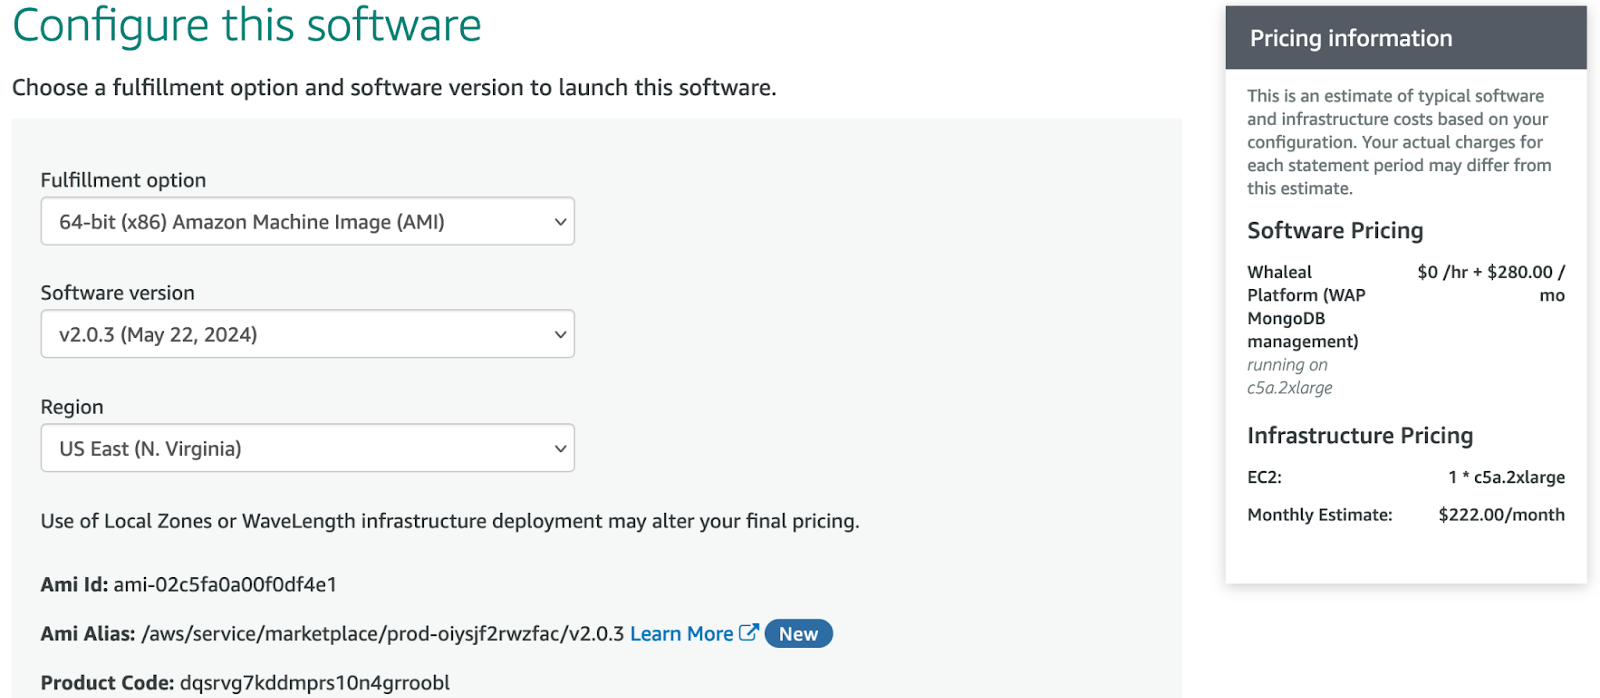Click the Ami Alias path text
Image resolution: width=1600 pixels, height=698 pixels.
coord(383,634)
